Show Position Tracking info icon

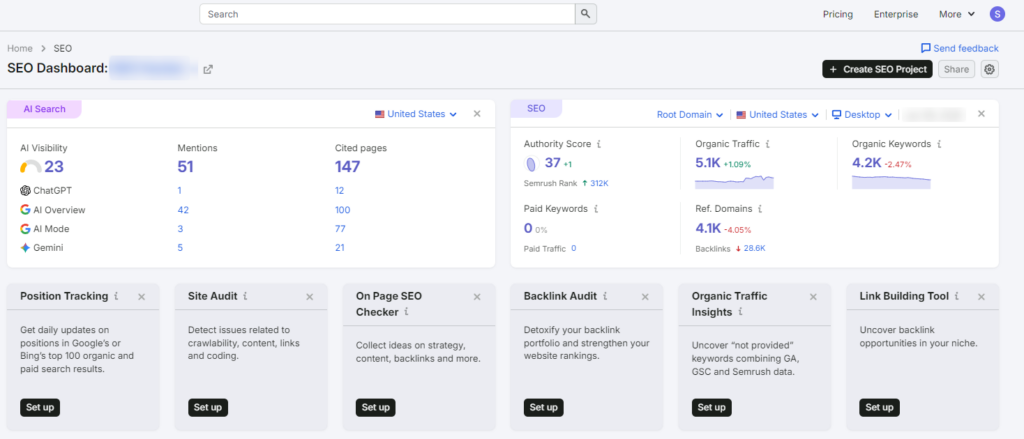pyautogui.click(x=116, y=296)
